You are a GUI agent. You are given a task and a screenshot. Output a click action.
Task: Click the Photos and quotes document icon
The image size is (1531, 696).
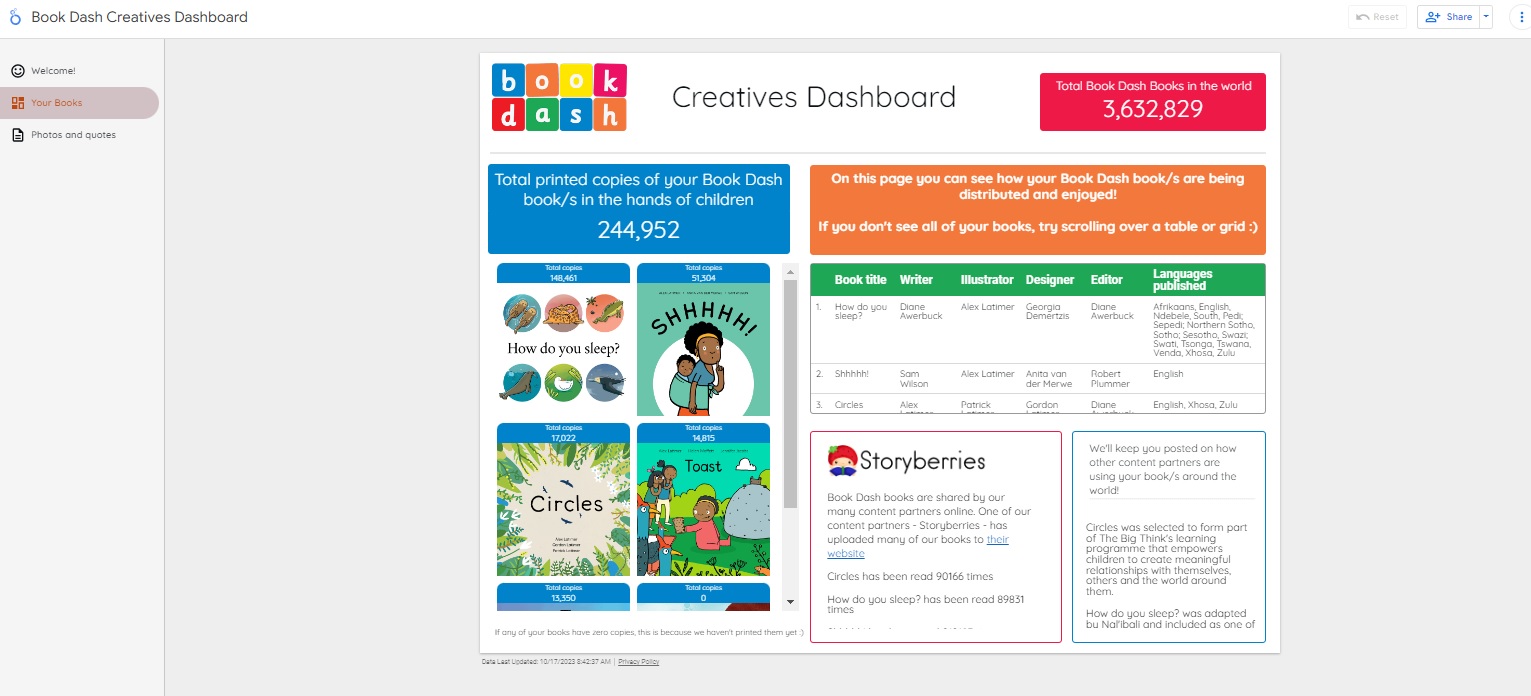coord(18,135)
